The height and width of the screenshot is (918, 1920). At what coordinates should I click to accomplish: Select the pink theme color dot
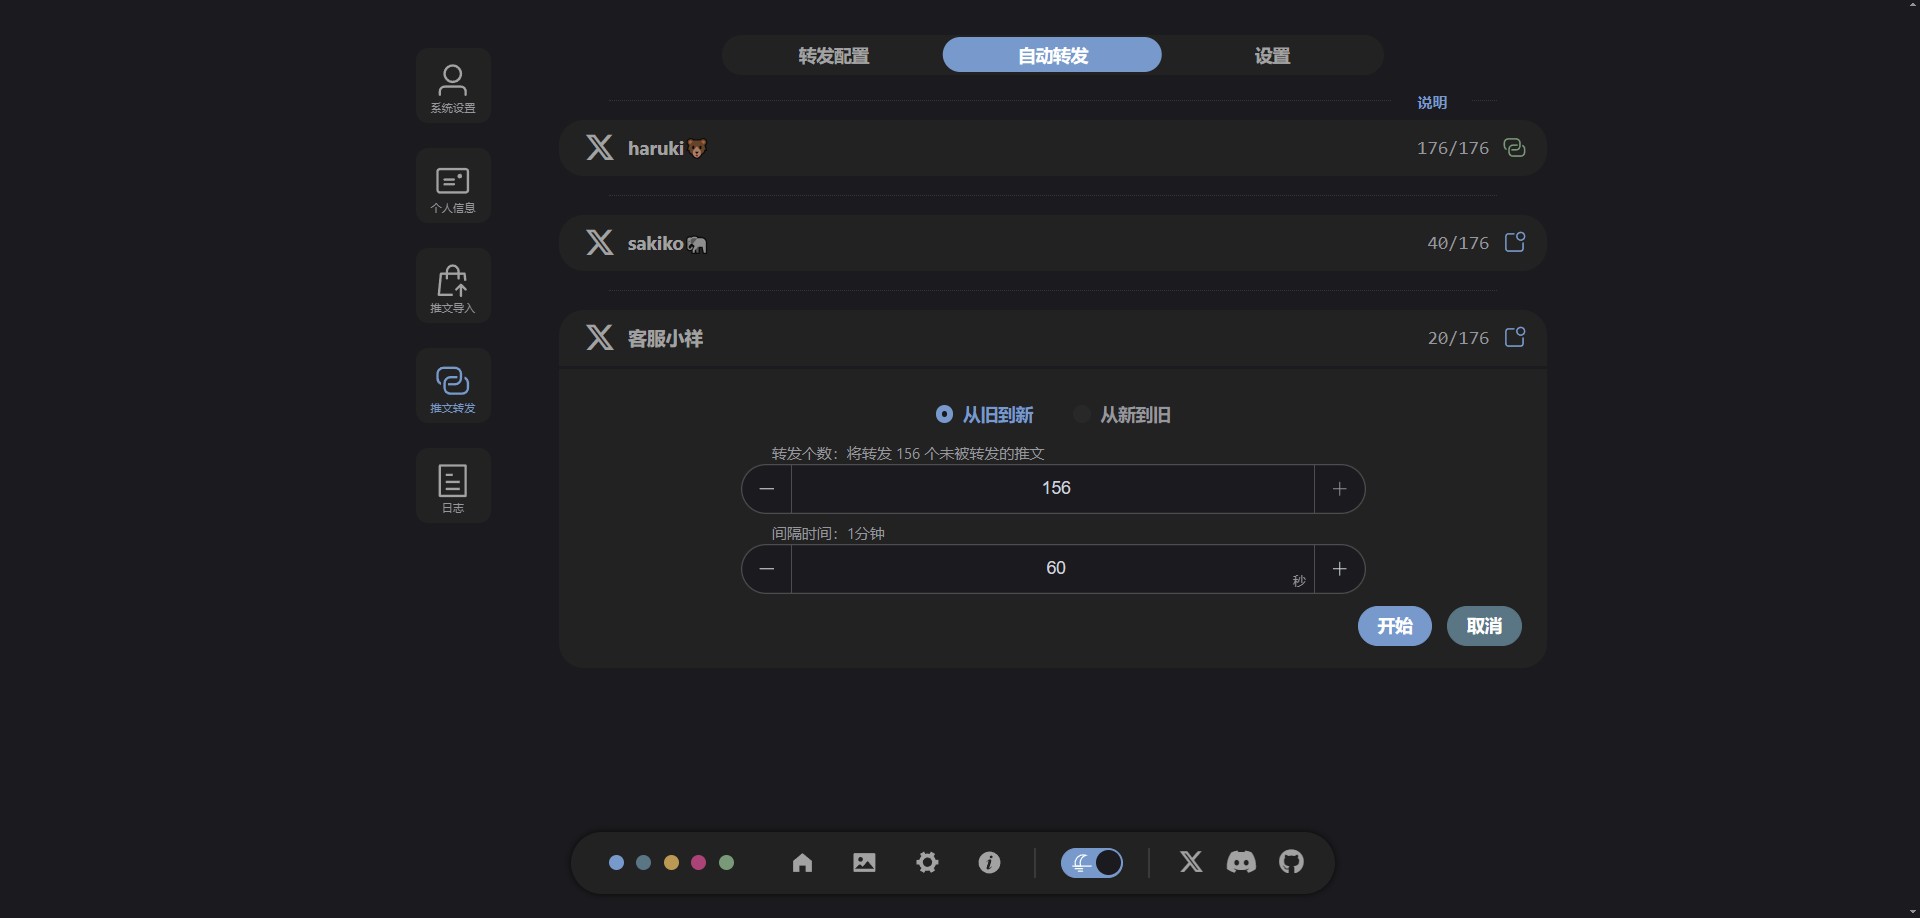pyautogui.click(x=699, y=863)
